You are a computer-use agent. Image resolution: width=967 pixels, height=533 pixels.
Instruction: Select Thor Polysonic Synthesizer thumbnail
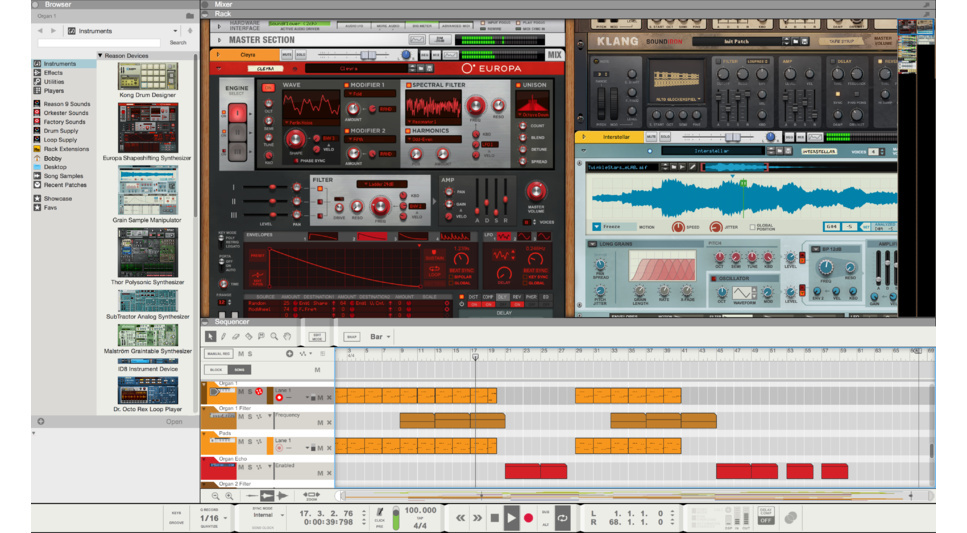(x=148, y=253)
